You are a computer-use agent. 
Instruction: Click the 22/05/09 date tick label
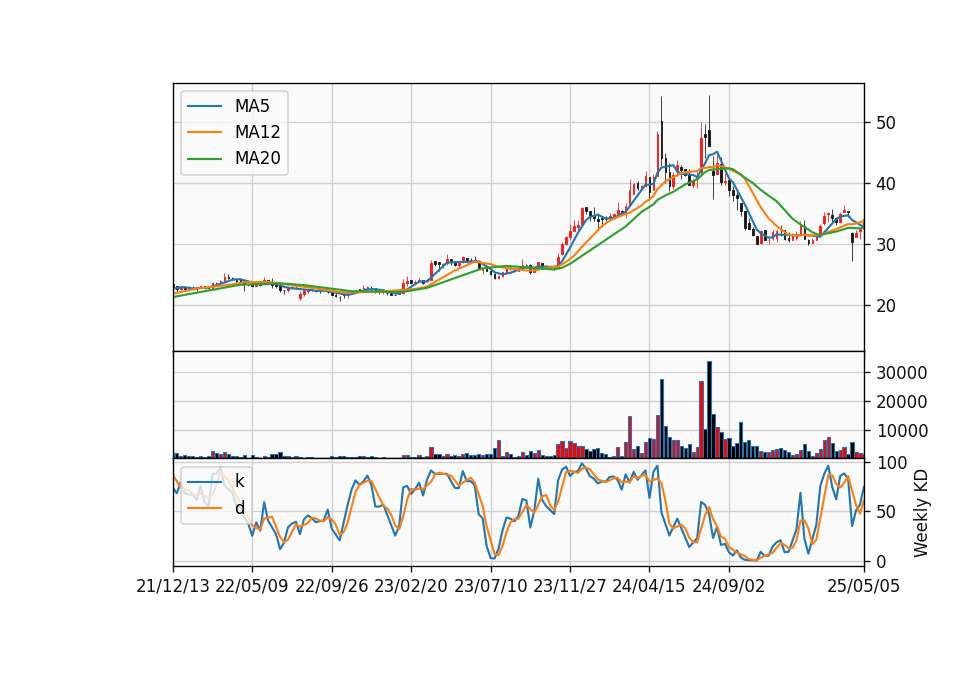252,586
